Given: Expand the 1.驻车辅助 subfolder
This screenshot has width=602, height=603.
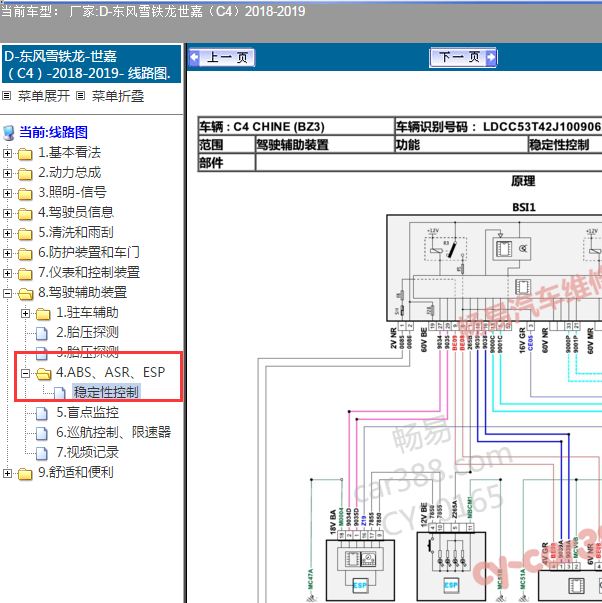Looking at the screenshot, I should [x=25, y=313].
